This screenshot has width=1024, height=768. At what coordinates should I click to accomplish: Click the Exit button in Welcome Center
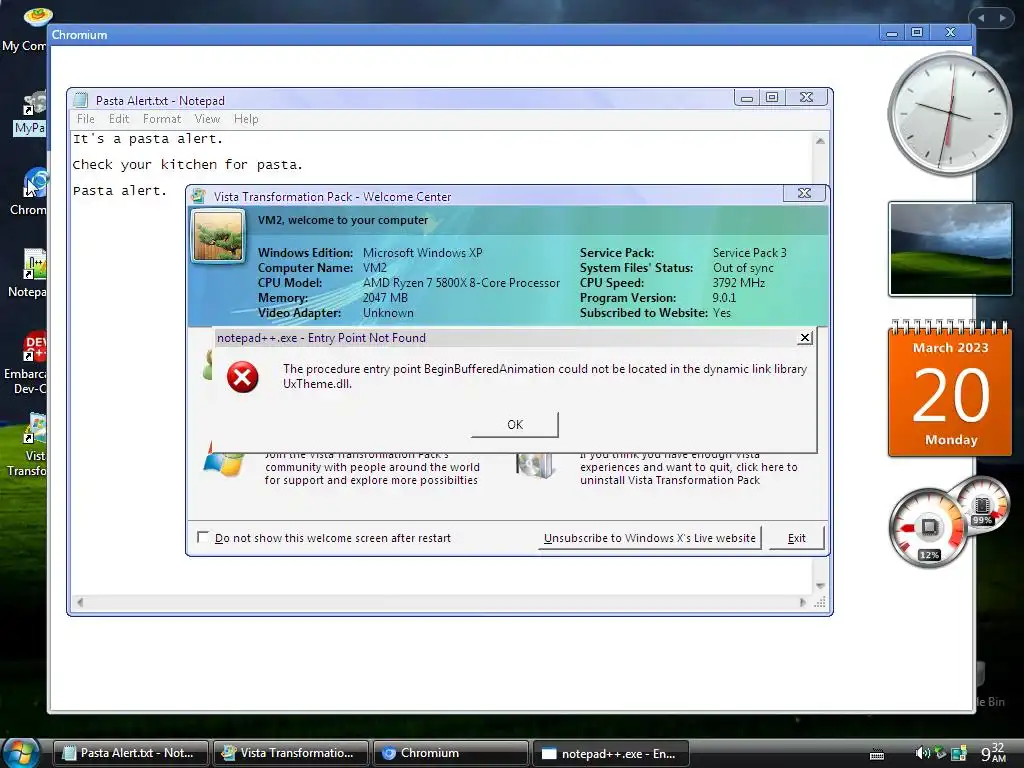point(796,538)
